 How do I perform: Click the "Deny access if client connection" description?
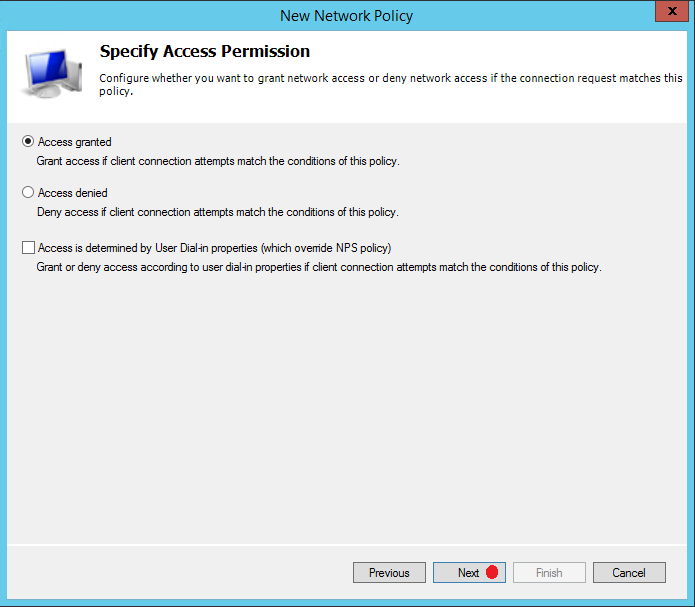pos(218,212)
